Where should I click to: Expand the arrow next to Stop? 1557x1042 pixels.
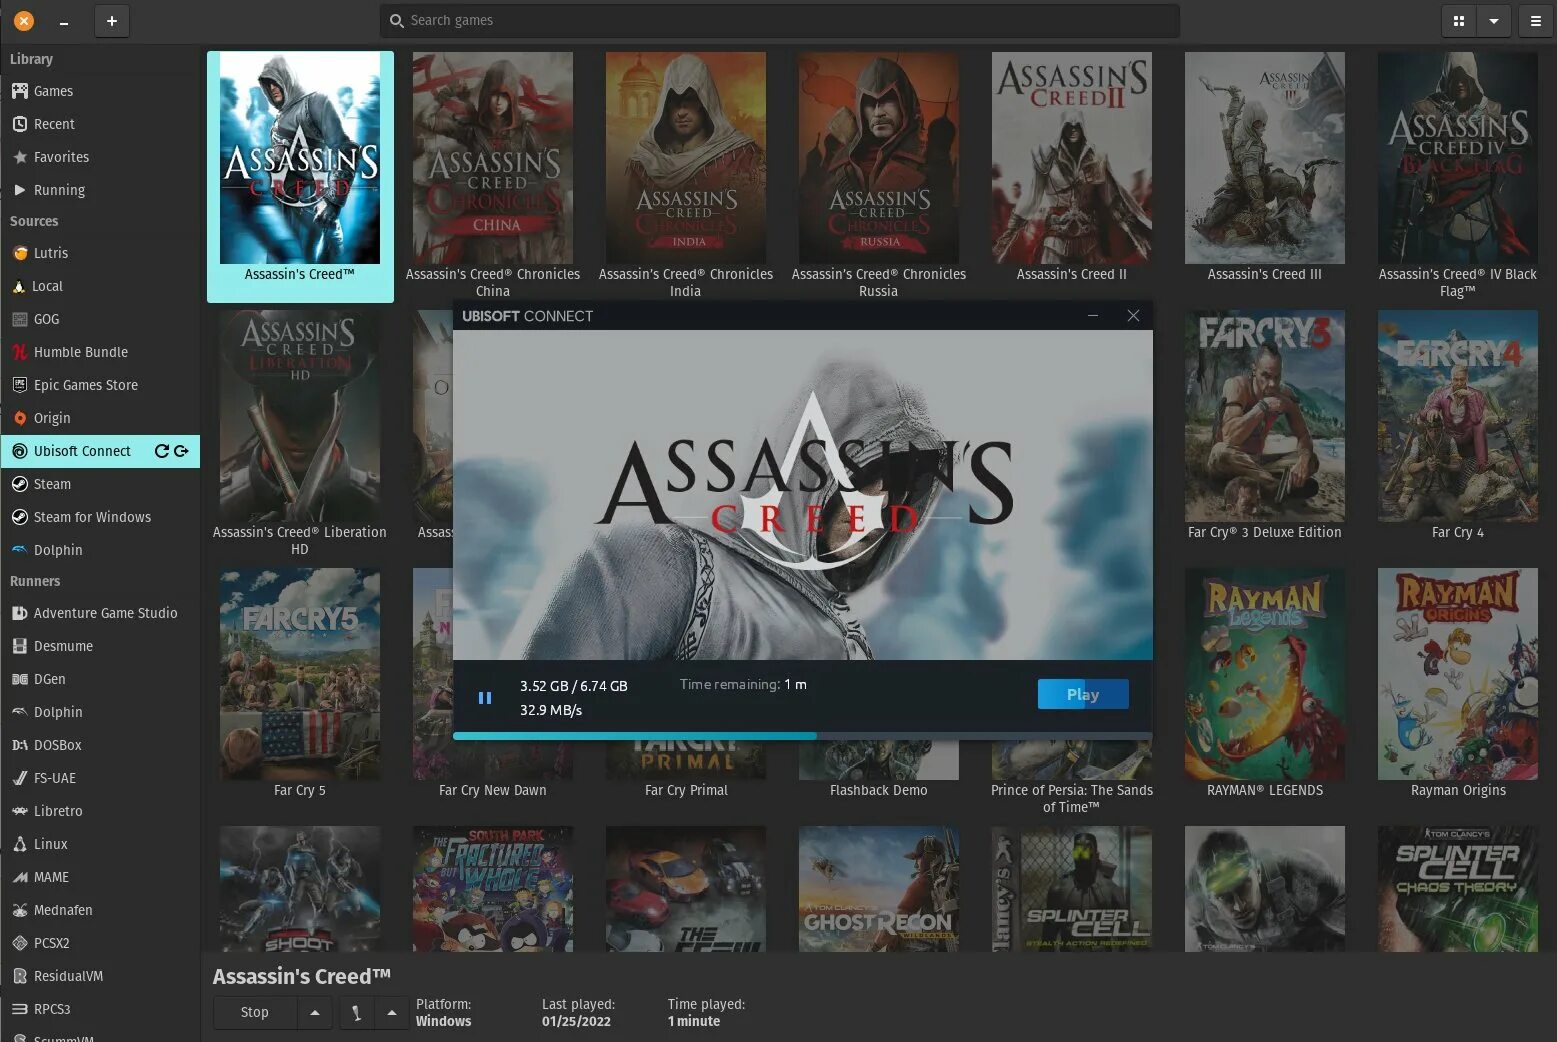click(315, 1012)
